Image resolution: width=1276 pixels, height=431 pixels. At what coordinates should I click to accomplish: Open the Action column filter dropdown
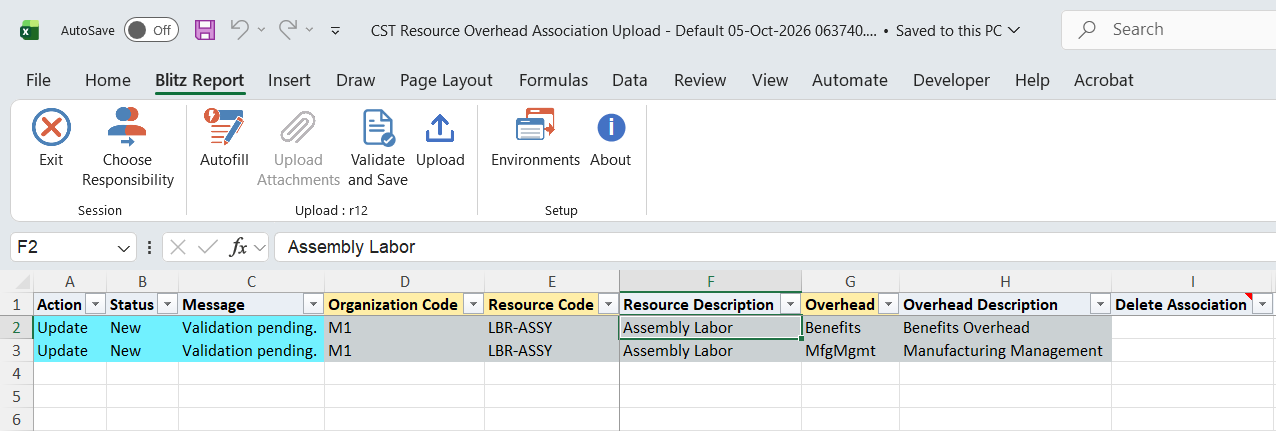95,304
